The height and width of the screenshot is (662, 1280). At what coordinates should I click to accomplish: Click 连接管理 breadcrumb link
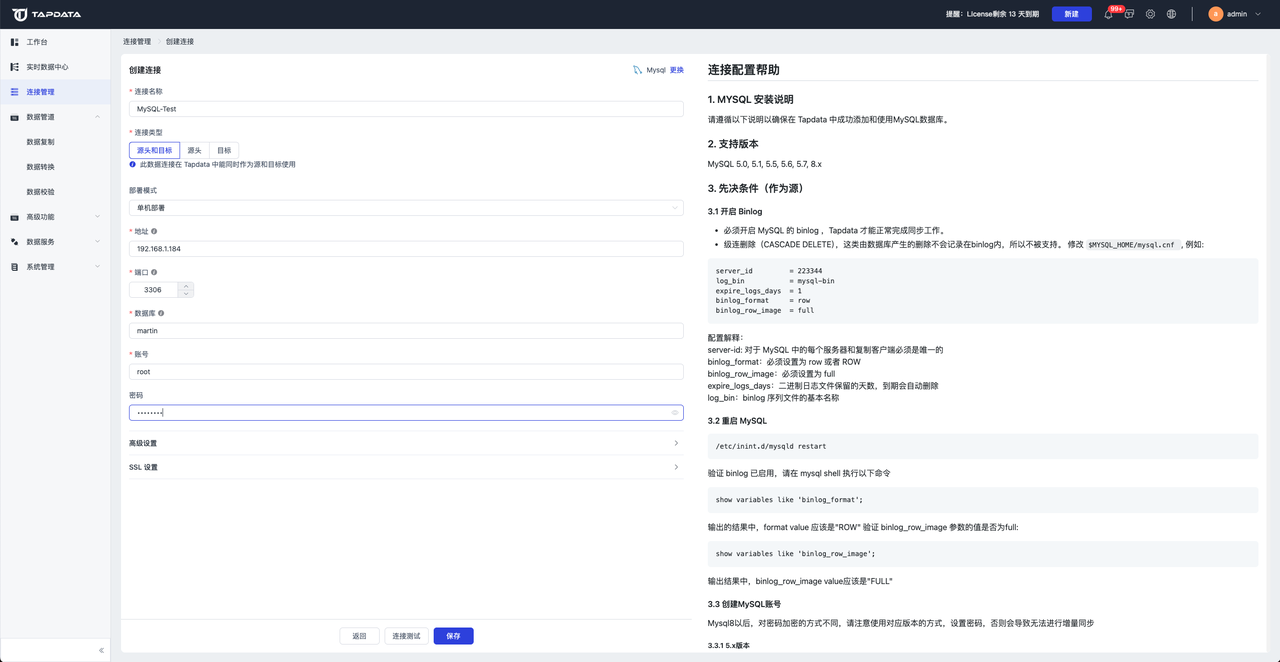tap(137, 42)
